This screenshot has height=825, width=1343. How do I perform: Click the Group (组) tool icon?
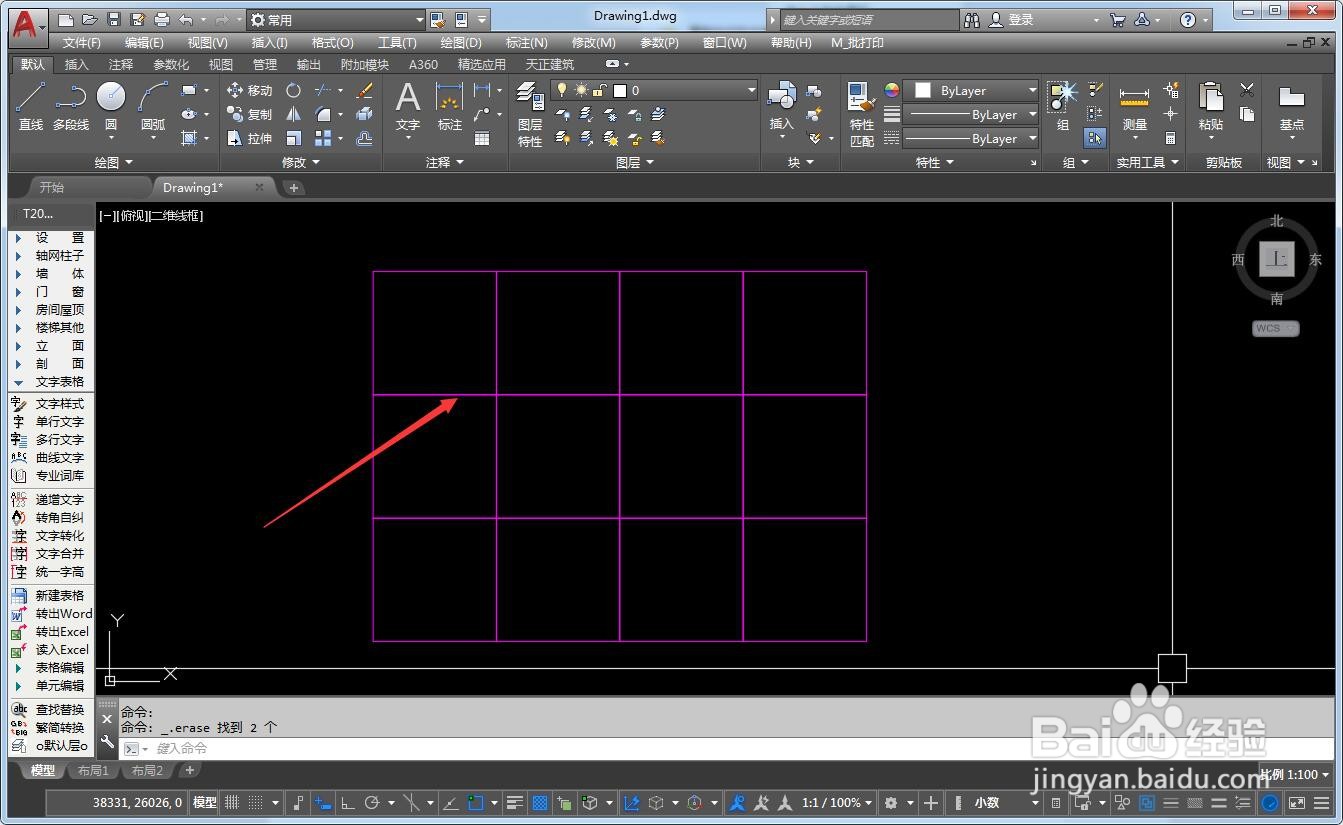[x=1062, y=106]
